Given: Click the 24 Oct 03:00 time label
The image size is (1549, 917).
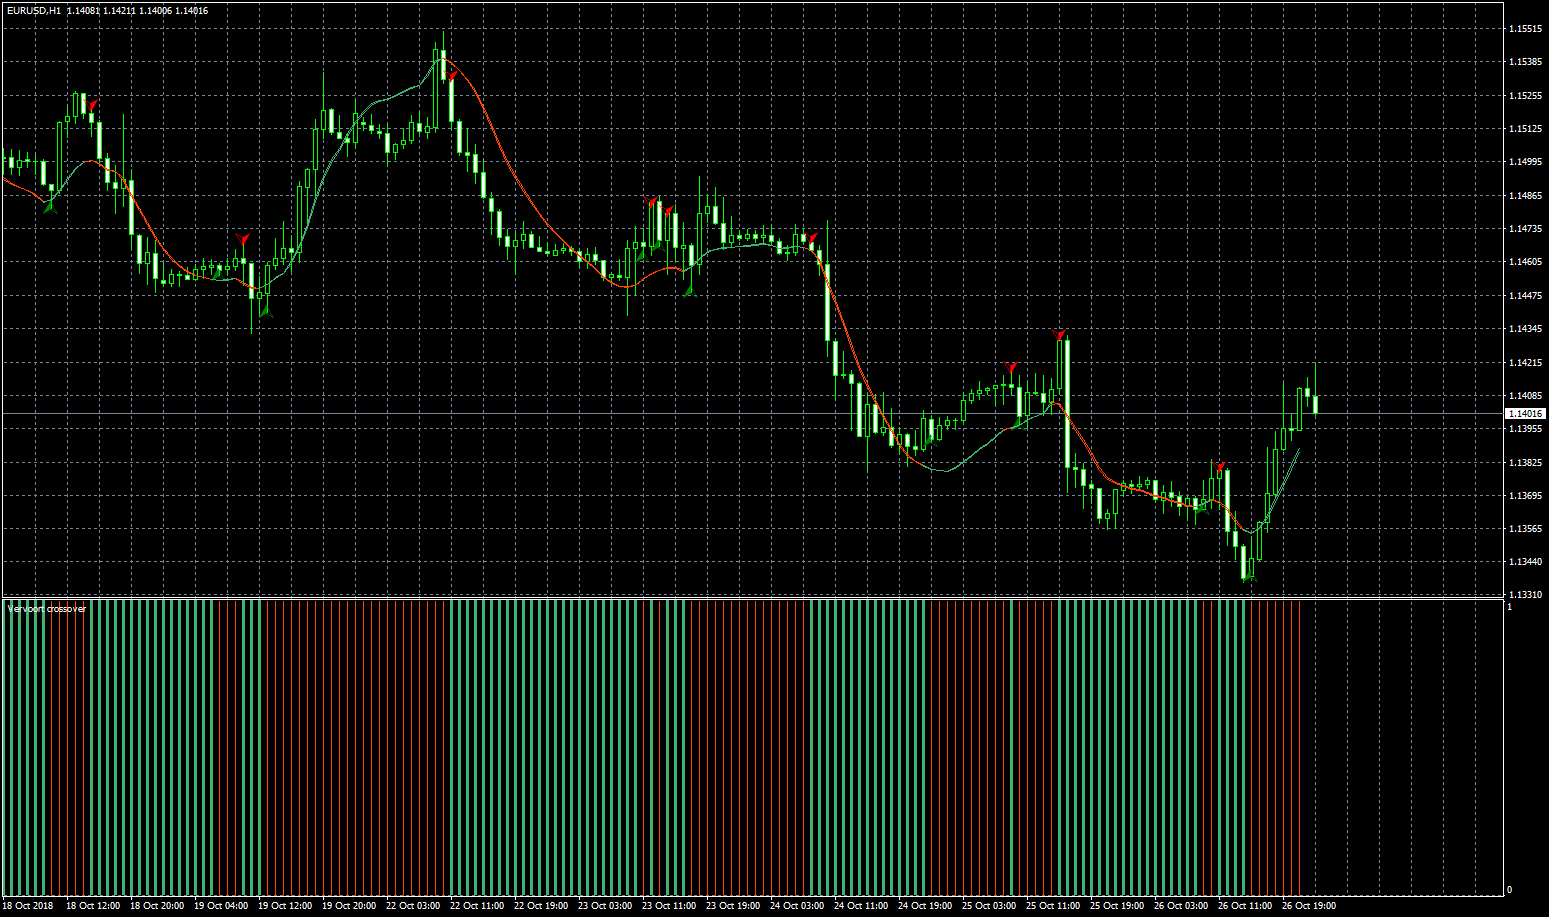Looking at the screenshot, I should tap(797, 906).
